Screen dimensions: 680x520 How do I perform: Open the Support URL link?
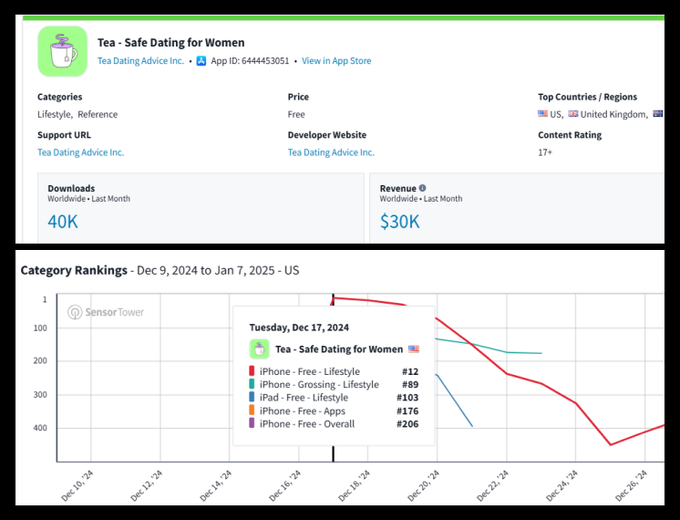pos(80,152)
